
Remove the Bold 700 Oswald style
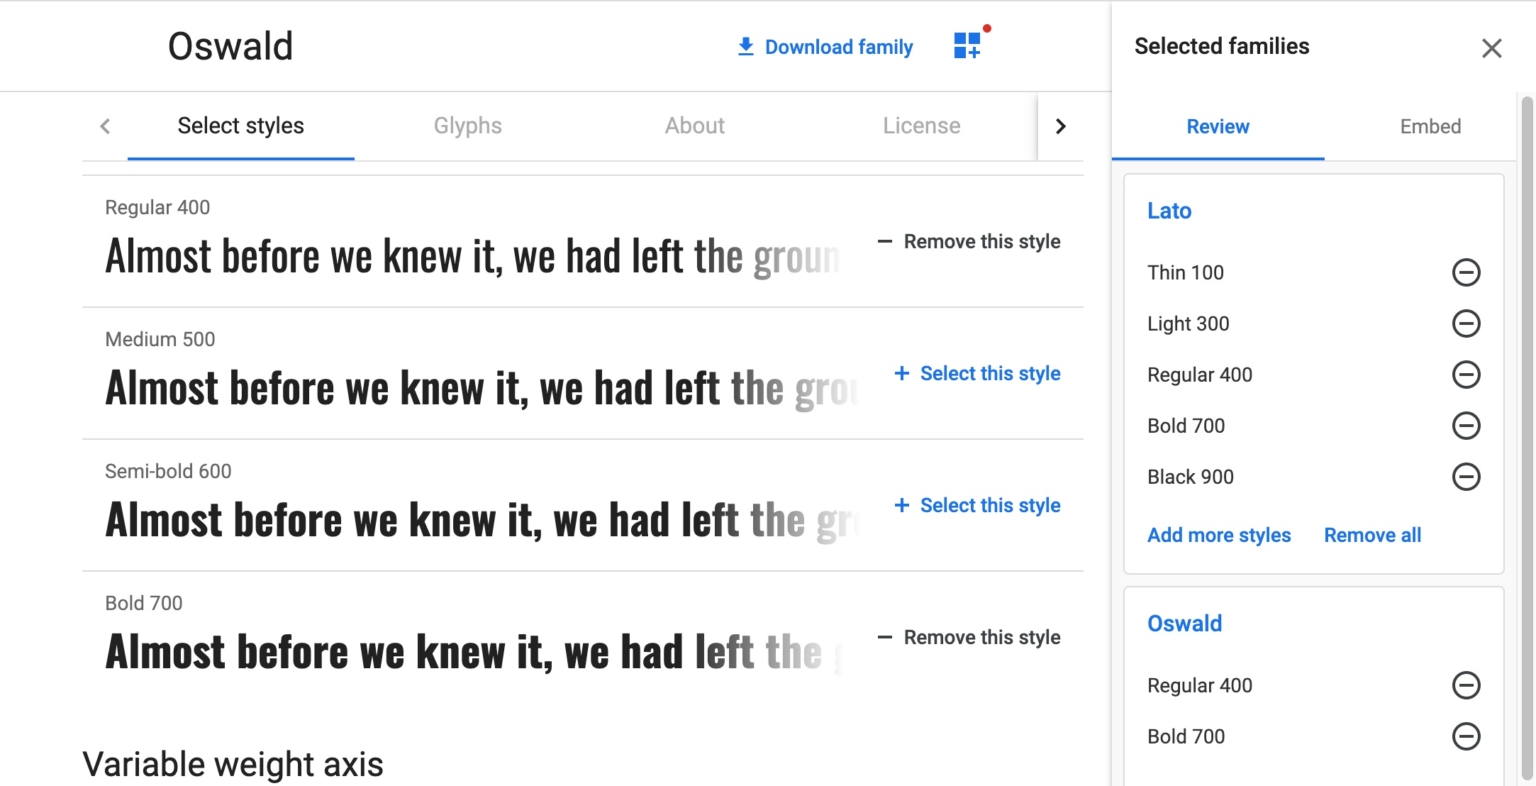[967, 637]
